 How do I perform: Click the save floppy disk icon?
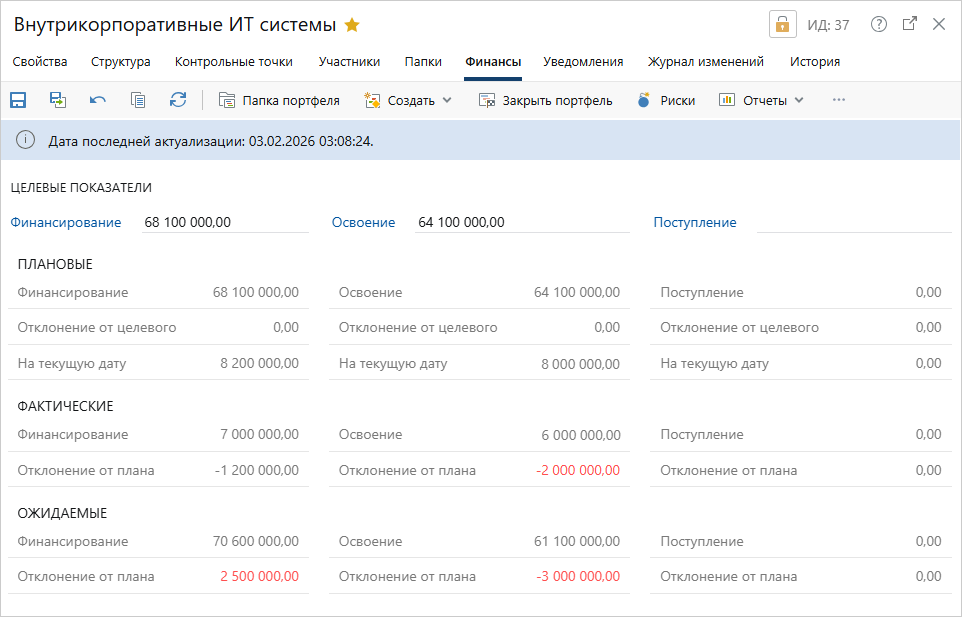coord(18,100)
